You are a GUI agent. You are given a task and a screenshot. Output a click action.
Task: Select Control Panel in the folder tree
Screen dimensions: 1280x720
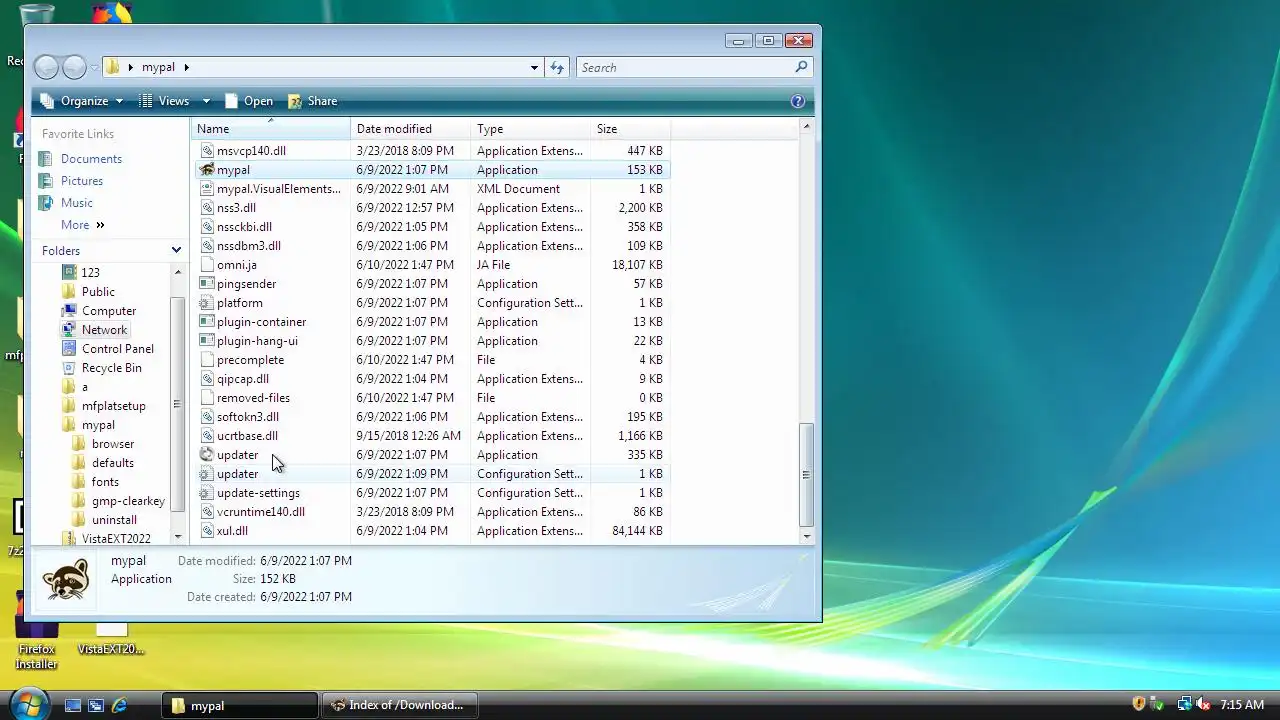pos(117,349)
